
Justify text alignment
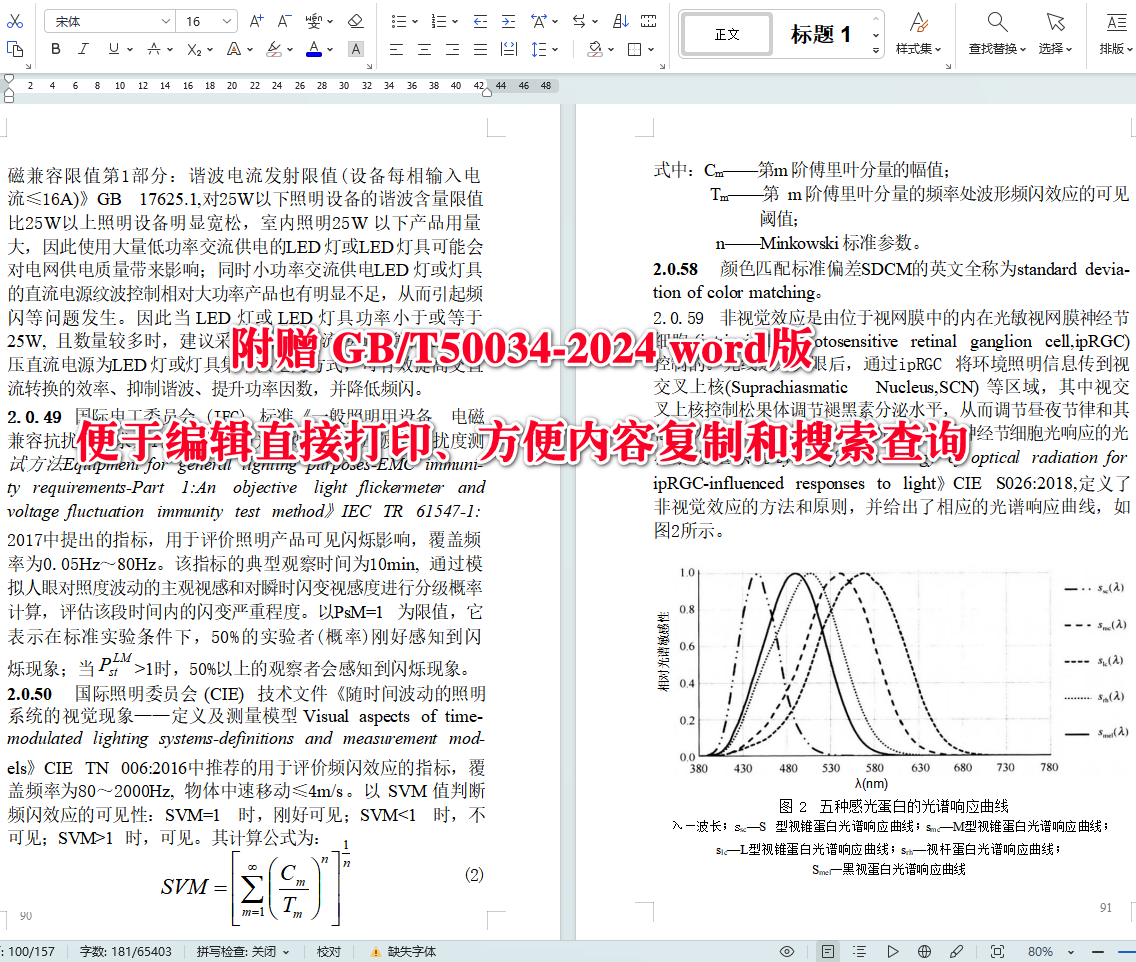(480, 49)
